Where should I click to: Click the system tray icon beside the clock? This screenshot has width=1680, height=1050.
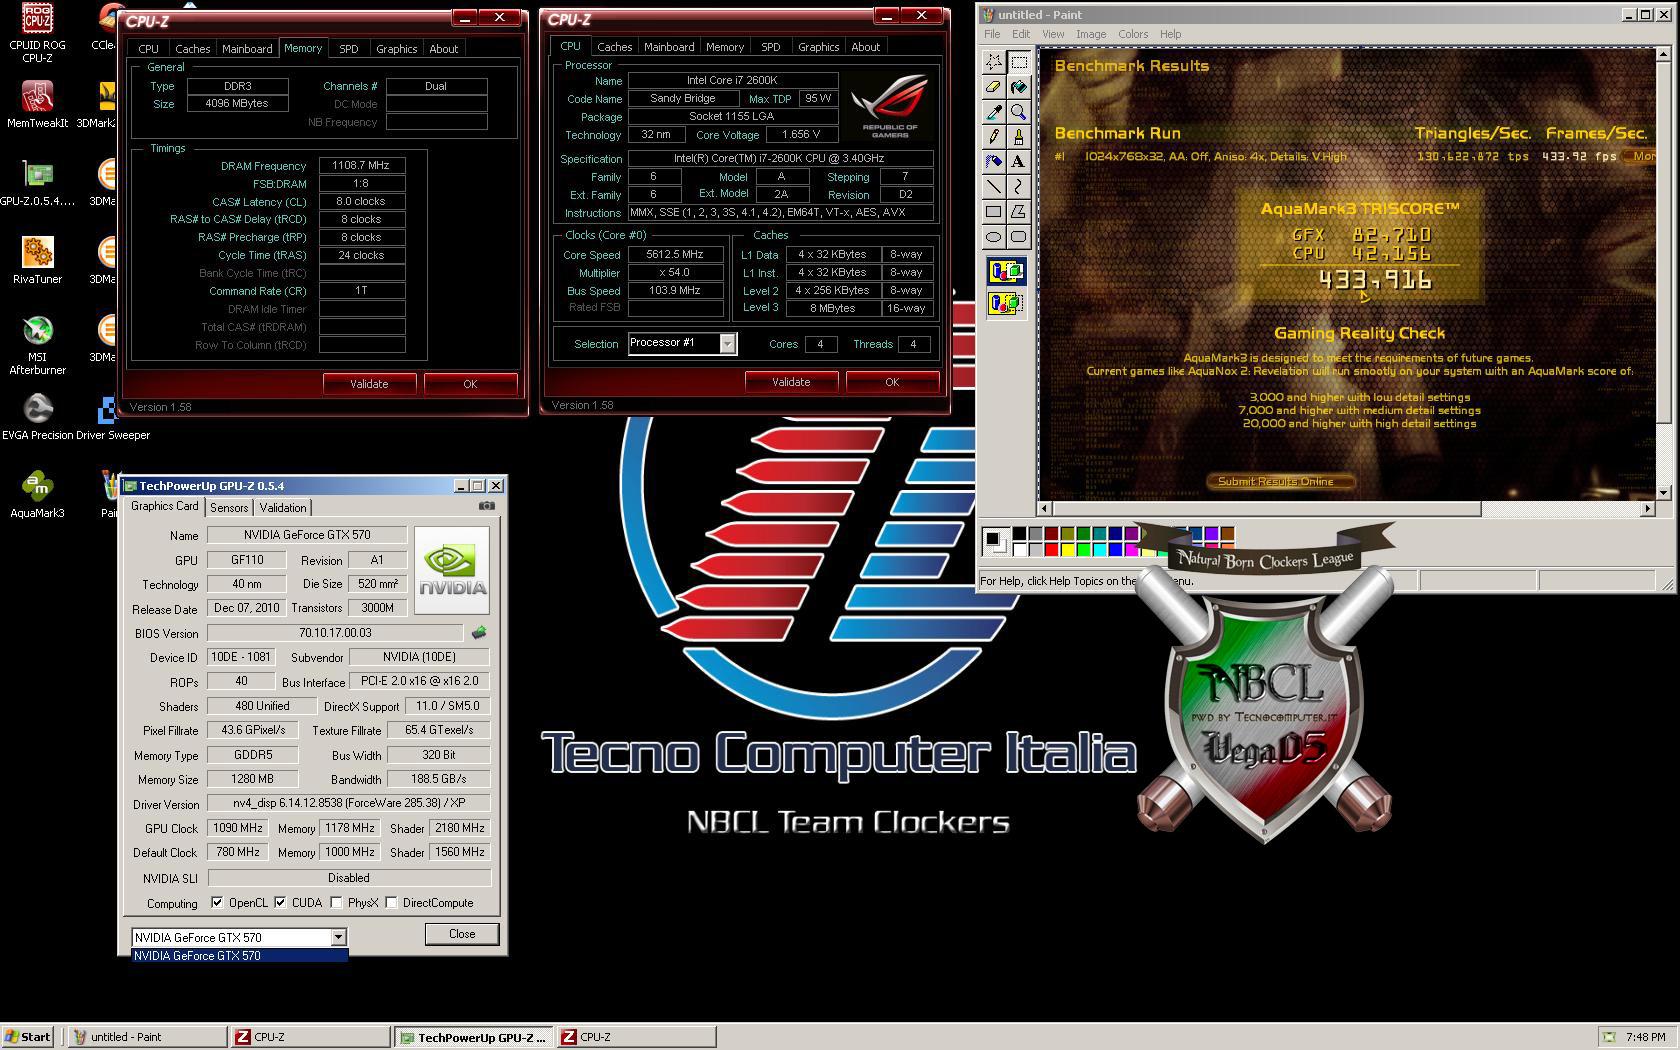tap(1608, 1037)
